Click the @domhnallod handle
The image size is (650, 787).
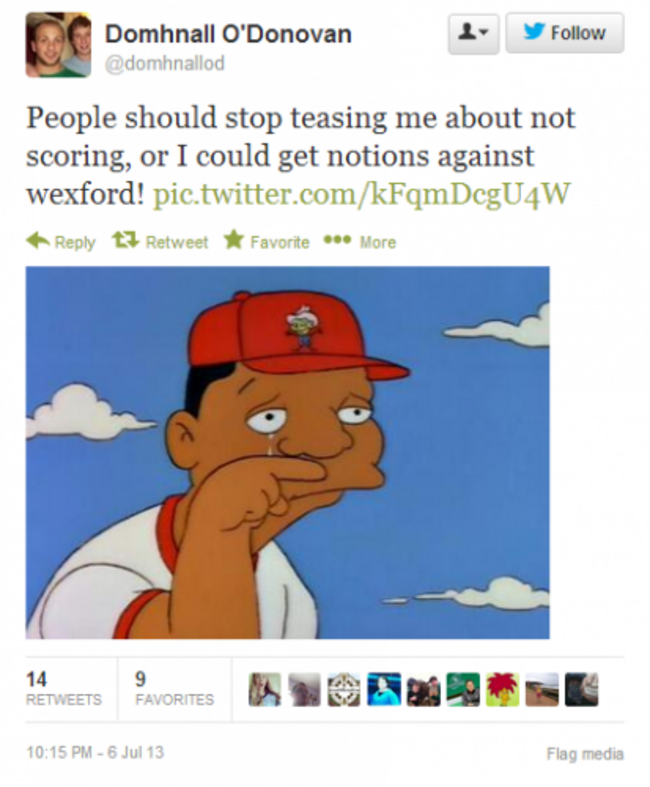click(x=164, y=64)
